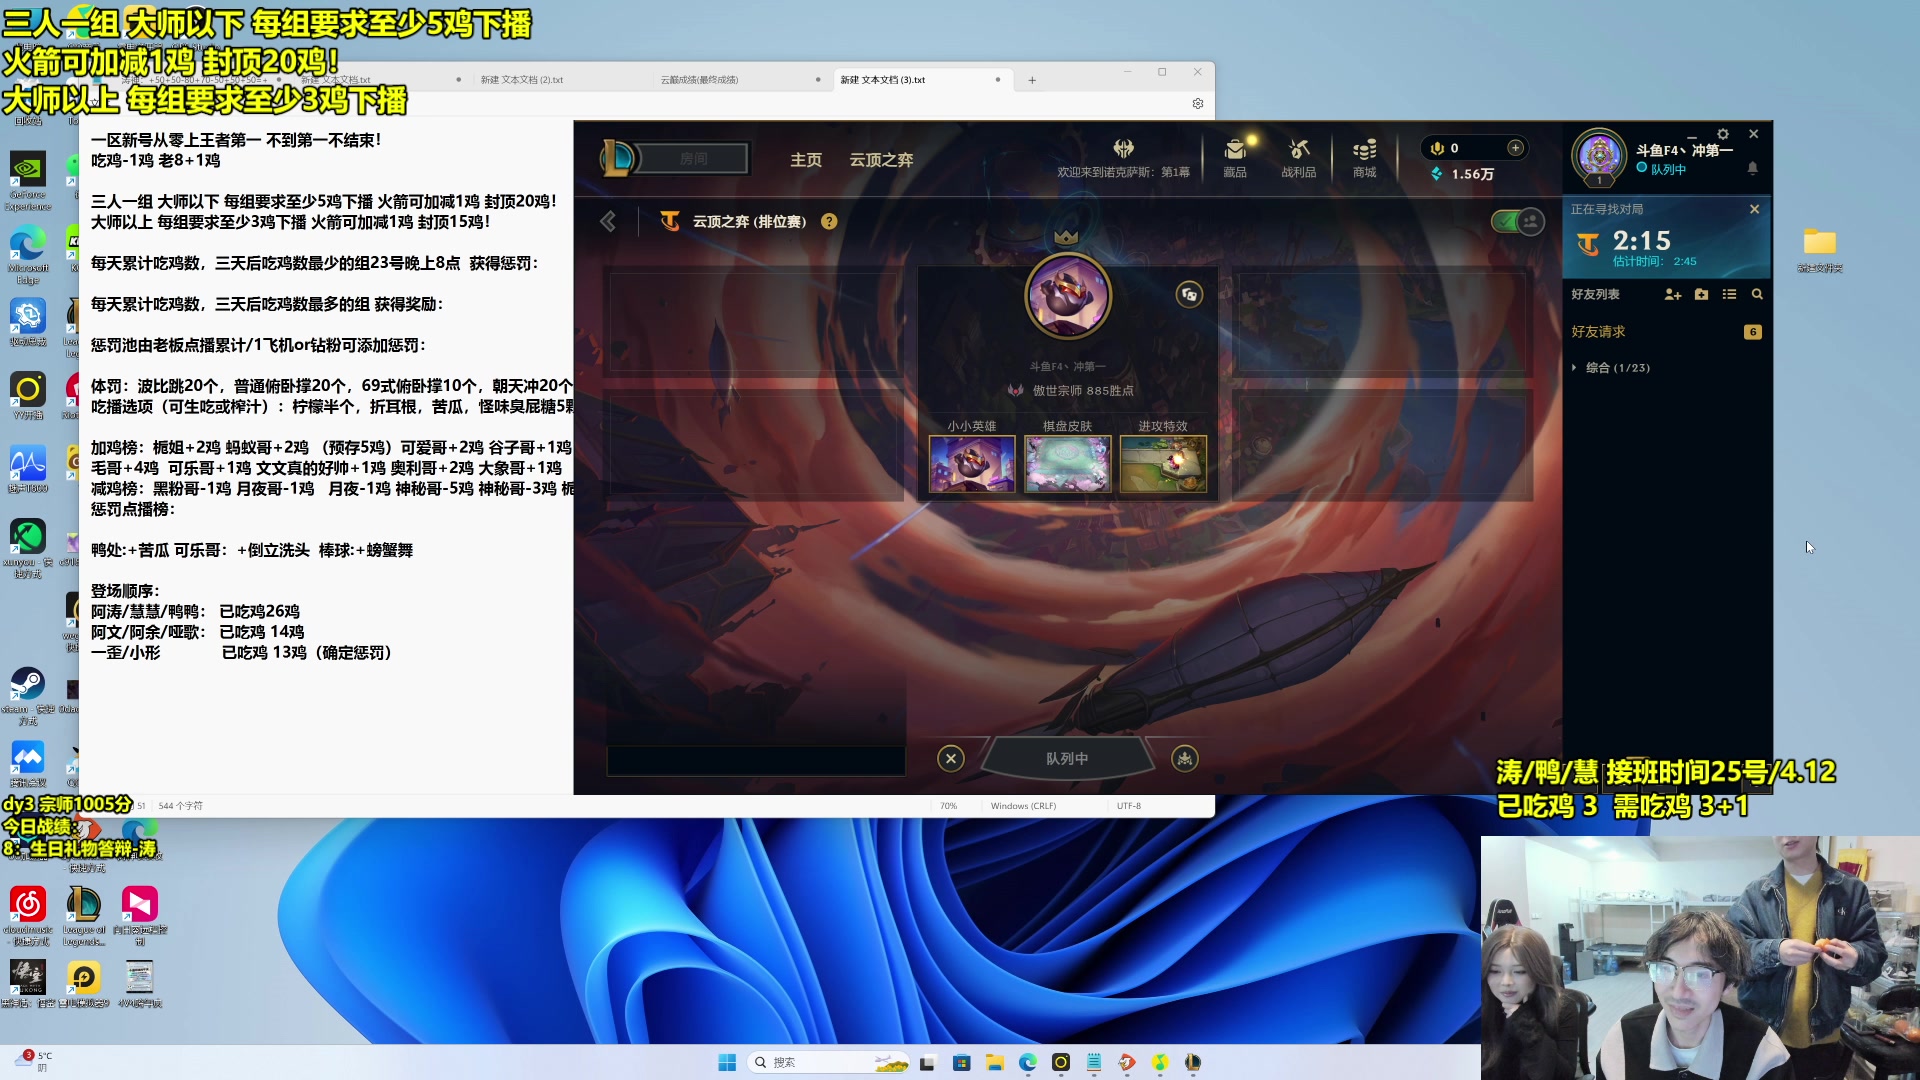The image size is (1920, 1080).
Task: Open Windows Start menu
Action: pyautogui.click(x=727, y=1062)
